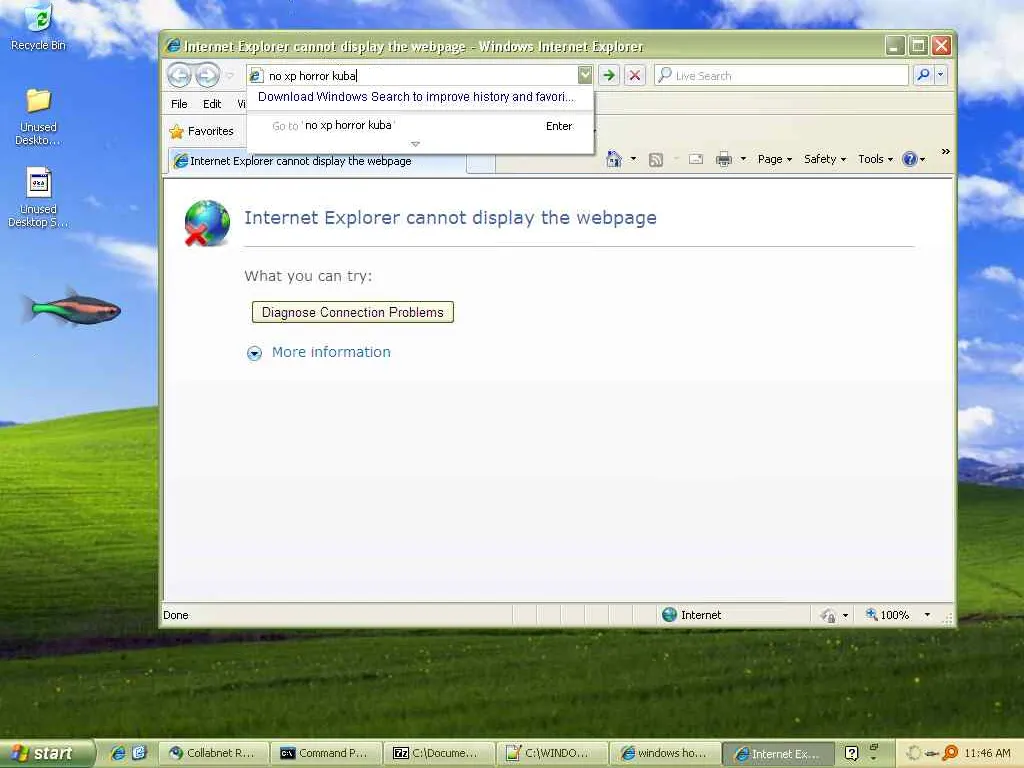
Task: Click the Favorites star button
Action: [202, 131]
